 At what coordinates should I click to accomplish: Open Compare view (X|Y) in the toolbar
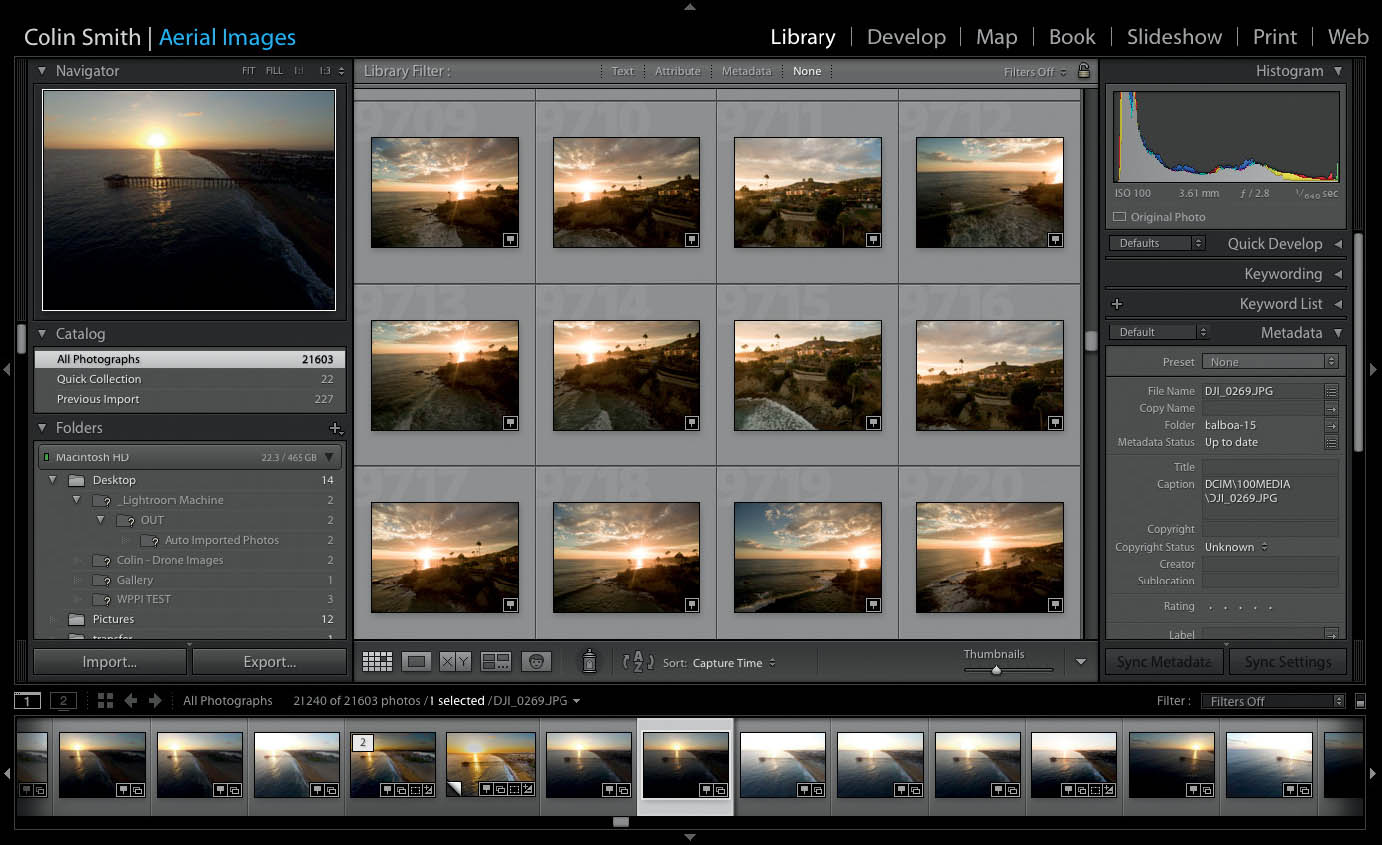[x=455, y=661]
